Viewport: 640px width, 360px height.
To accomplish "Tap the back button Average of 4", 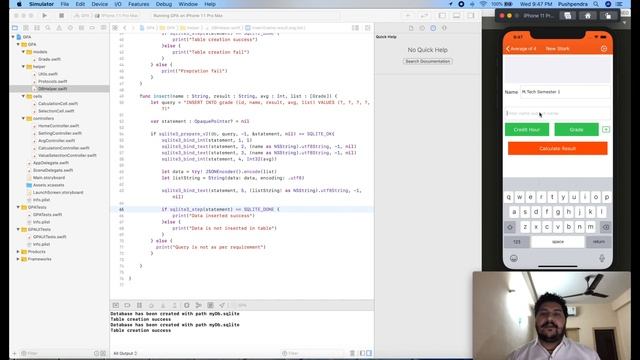I will [521, 49].
